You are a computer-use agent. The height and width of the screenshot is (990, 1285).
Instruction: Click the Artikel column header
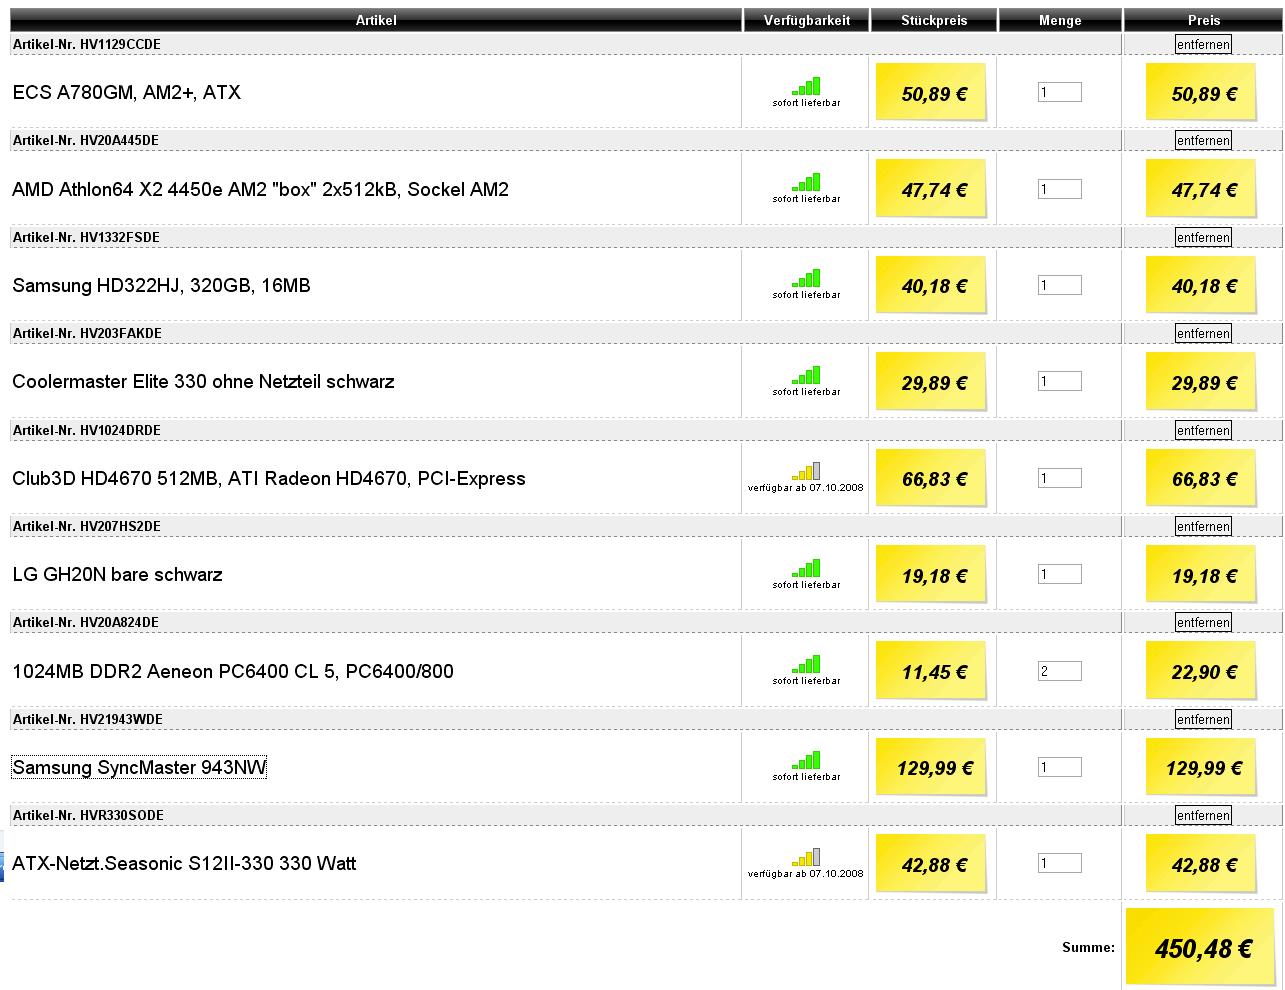click(x=376, y=20)
